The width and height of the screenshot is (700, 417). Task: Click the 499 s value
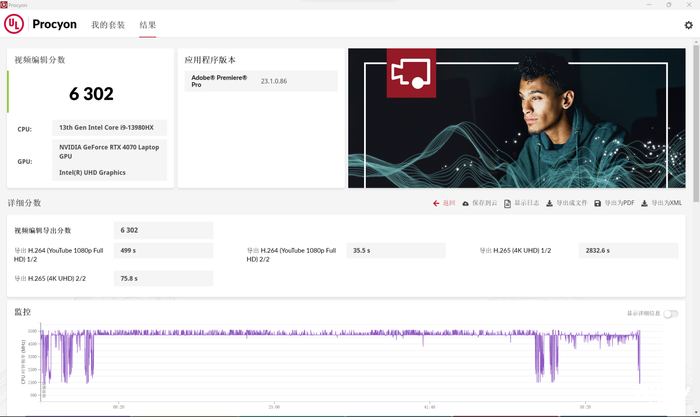[x=128, y=251]
